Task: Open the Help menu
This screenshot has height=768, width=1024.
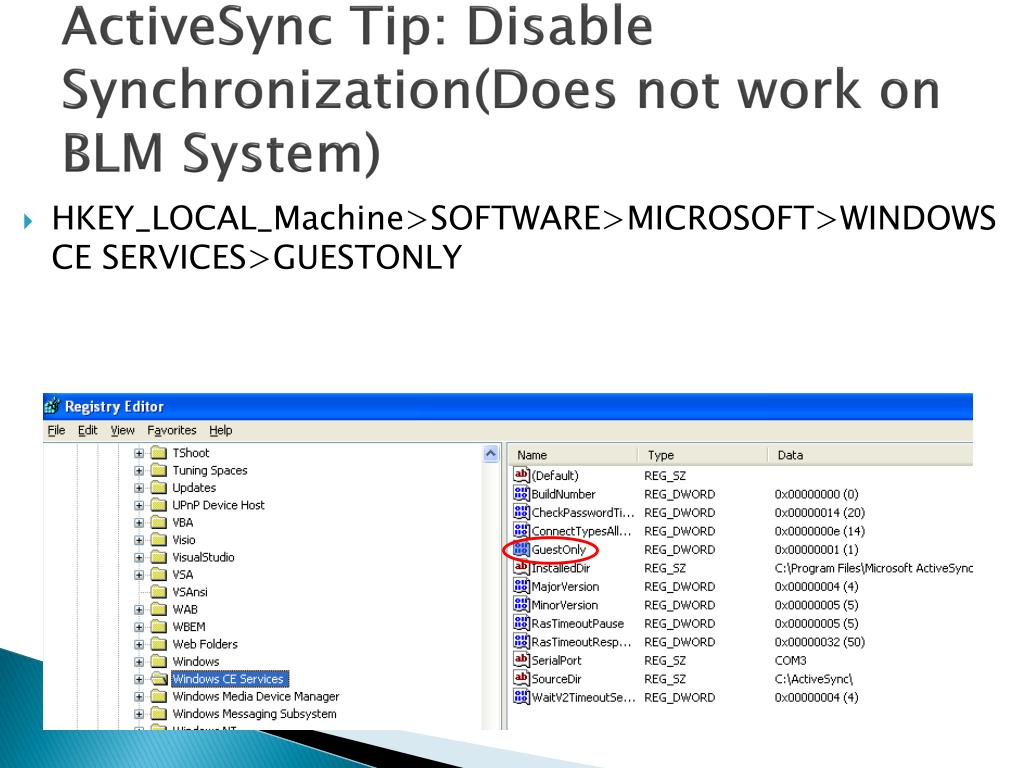Action: (x=221, y=430)
